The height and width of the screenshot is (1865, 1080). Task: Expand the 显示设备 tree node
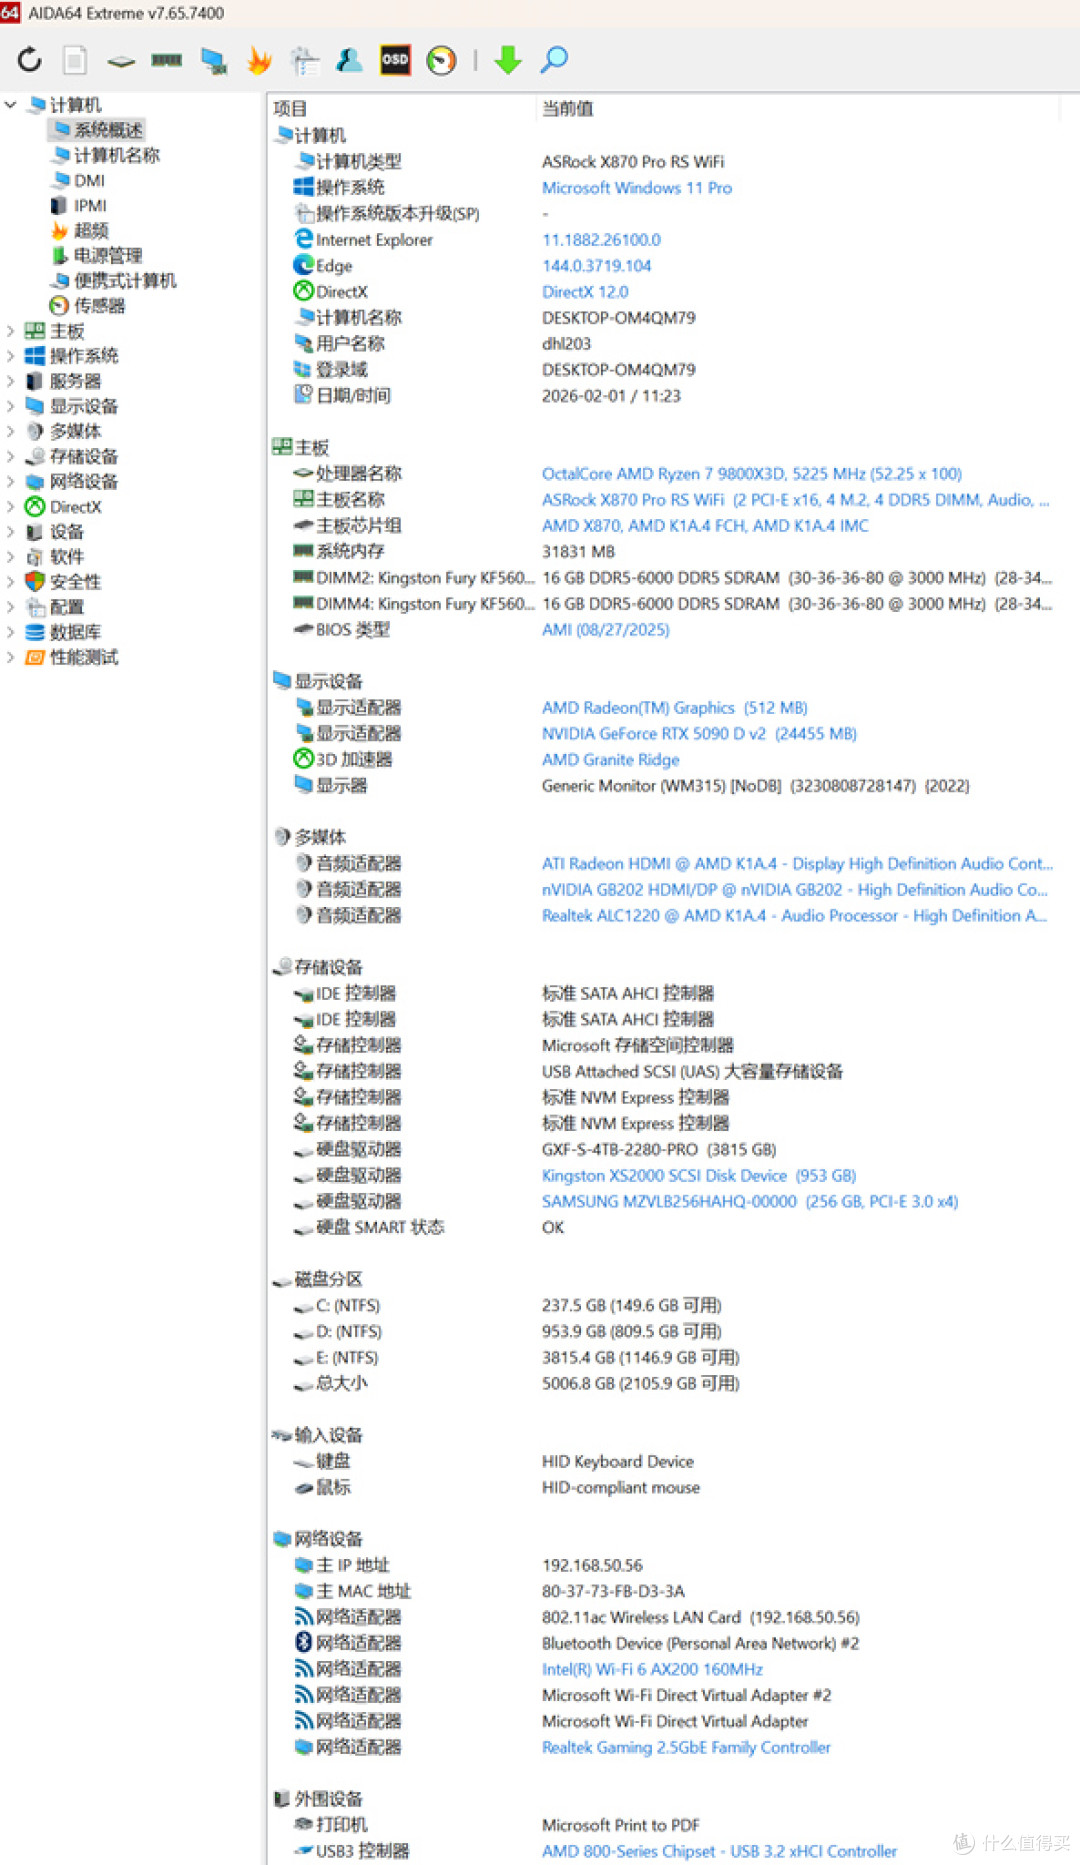10,406
